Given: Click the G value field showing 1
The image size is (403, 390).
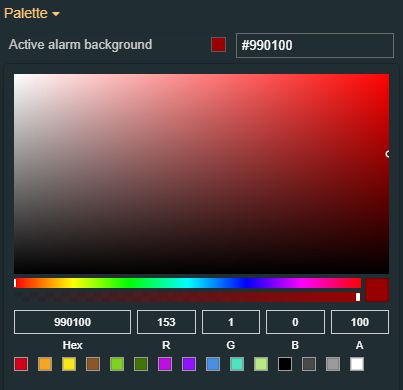Looking at the screenshot, I should (x=231, y=322).
